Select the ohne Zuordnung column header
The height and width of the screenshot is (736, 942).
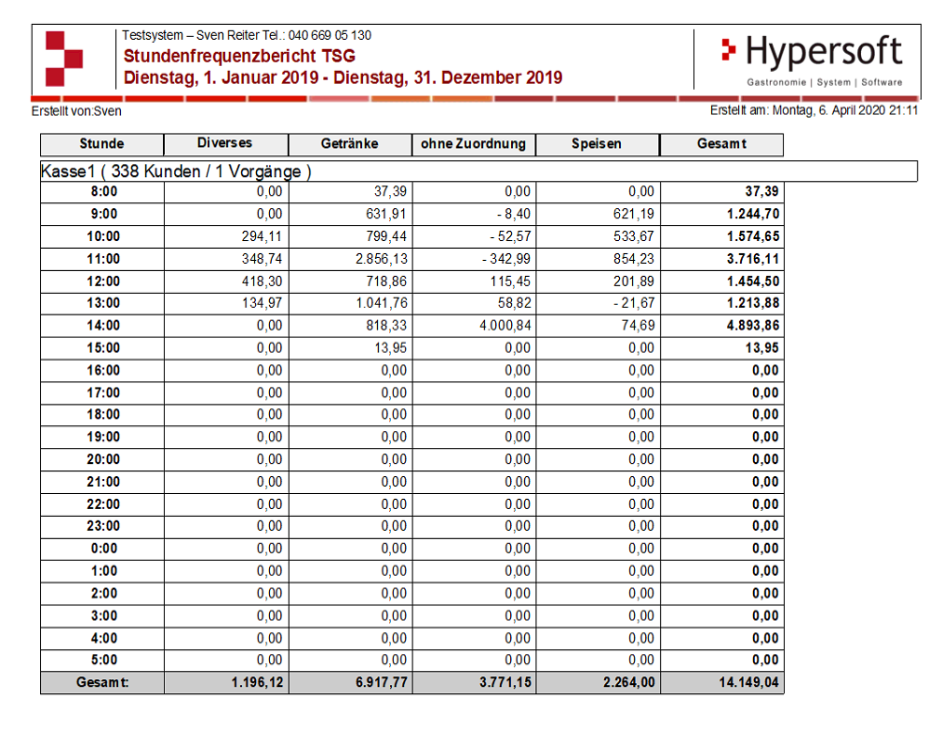tap(473, 144)
